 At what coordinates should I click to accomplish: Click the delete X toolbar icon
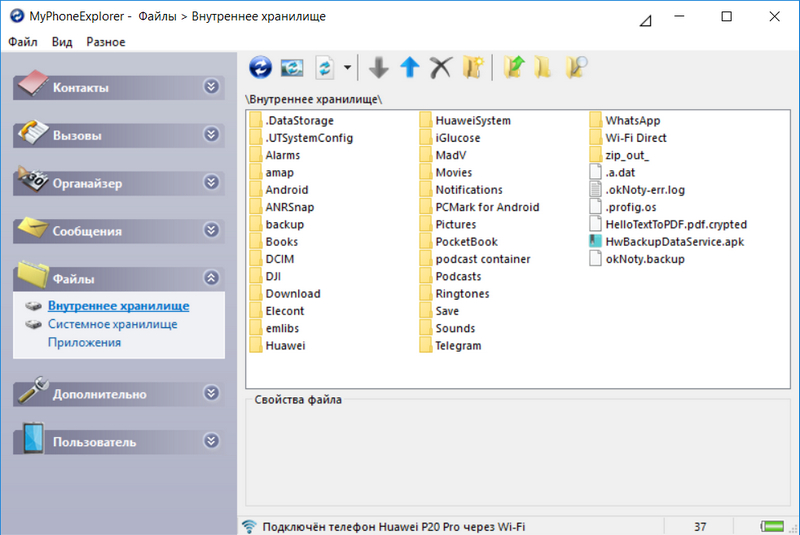(440, 67)
